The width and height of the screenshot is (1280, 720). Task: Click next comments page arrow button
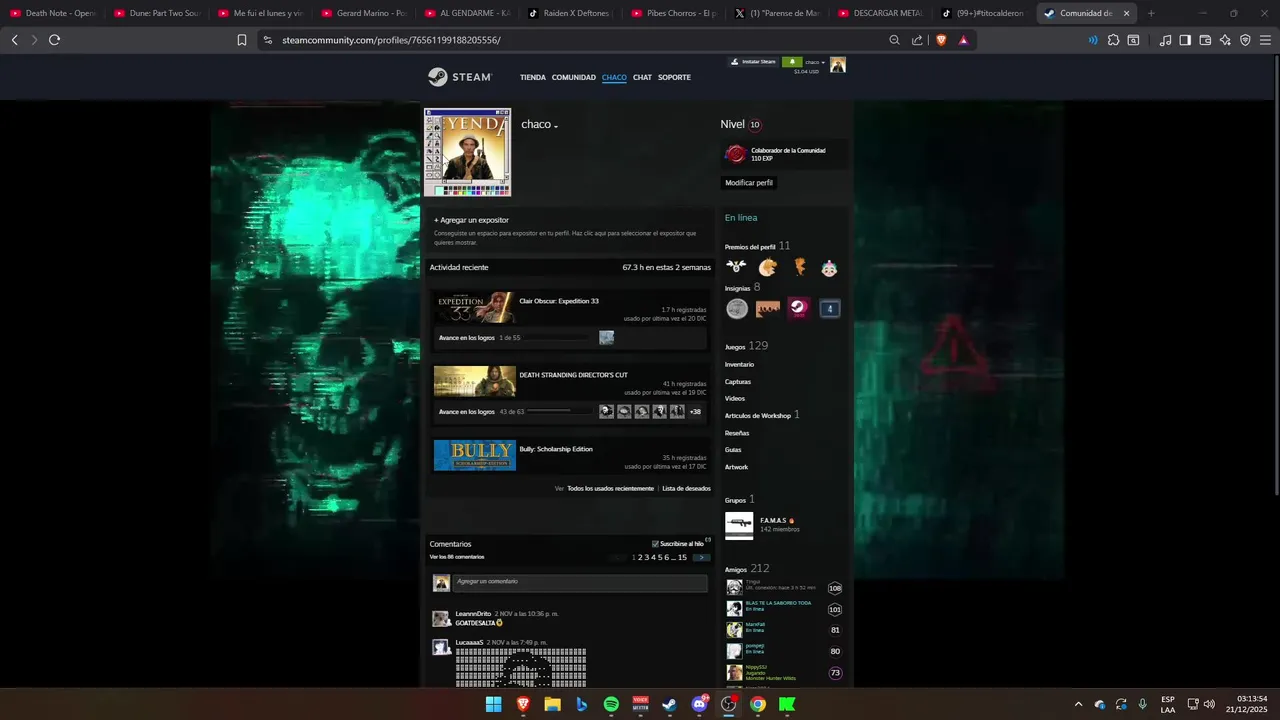point(701,557)
